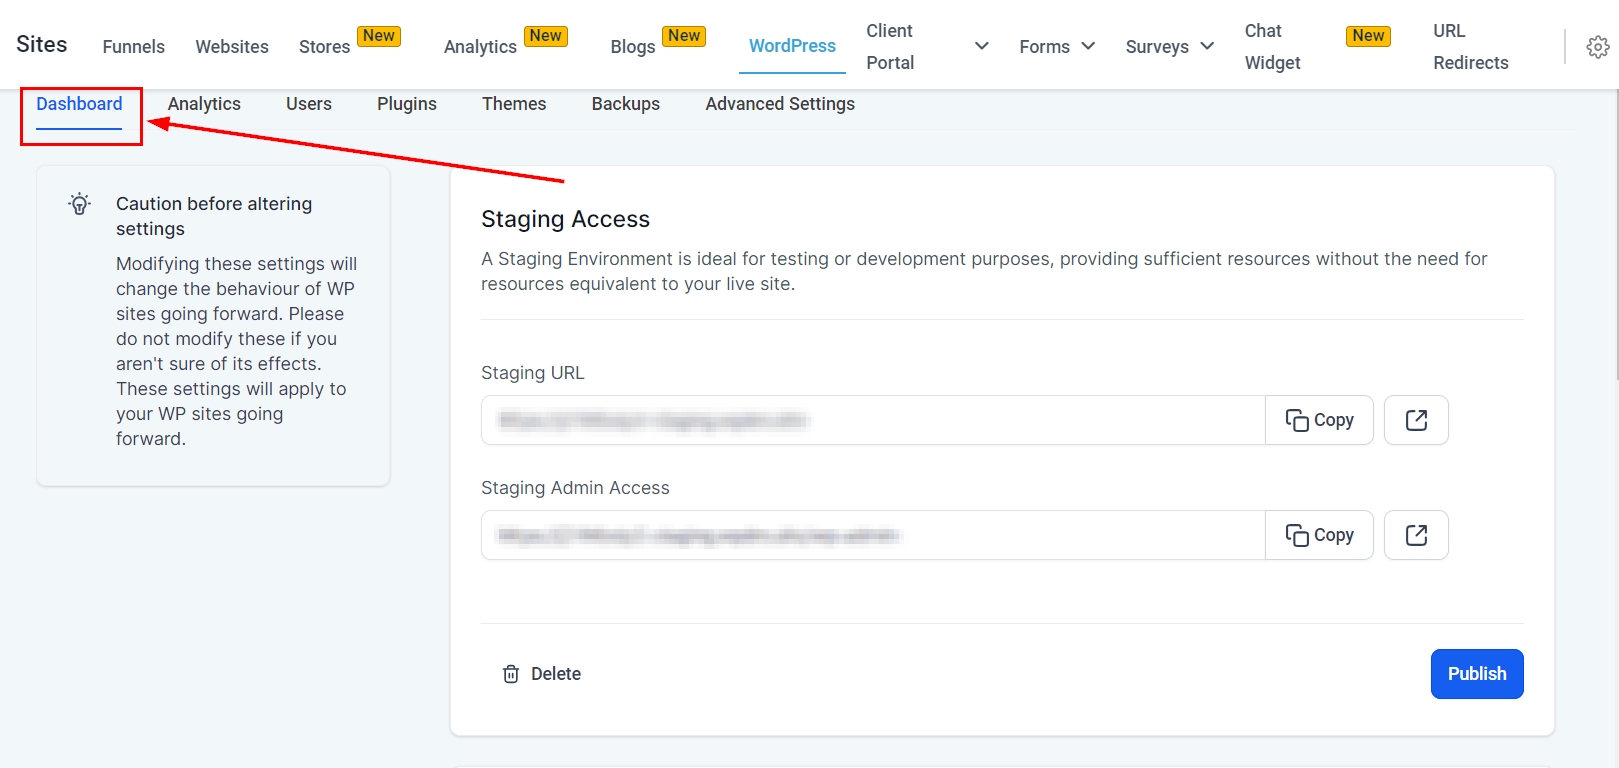
Task: Switch to the Plugins tab
Action: (406, 104)
